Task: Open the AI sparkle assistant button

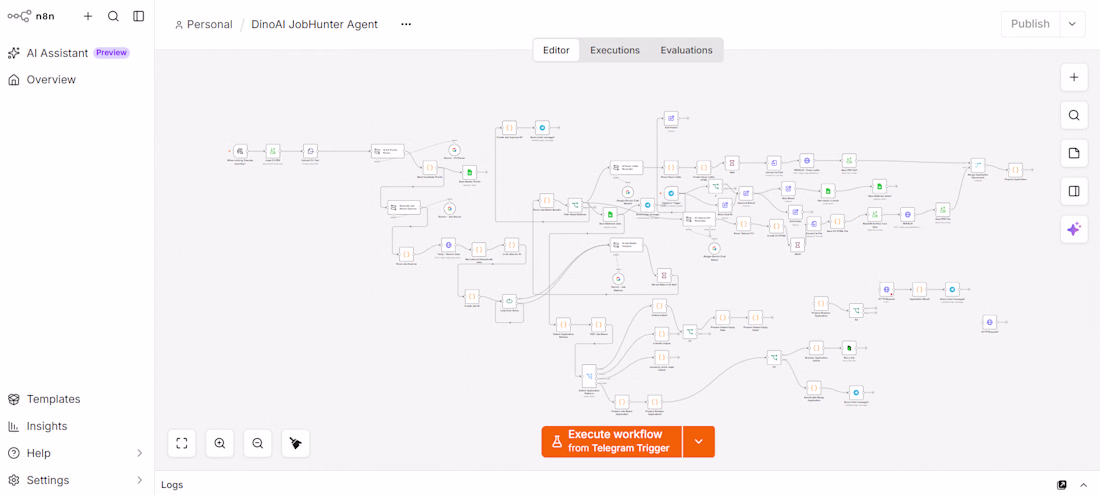Action: pyautogui.click(x=1073, y=229)
